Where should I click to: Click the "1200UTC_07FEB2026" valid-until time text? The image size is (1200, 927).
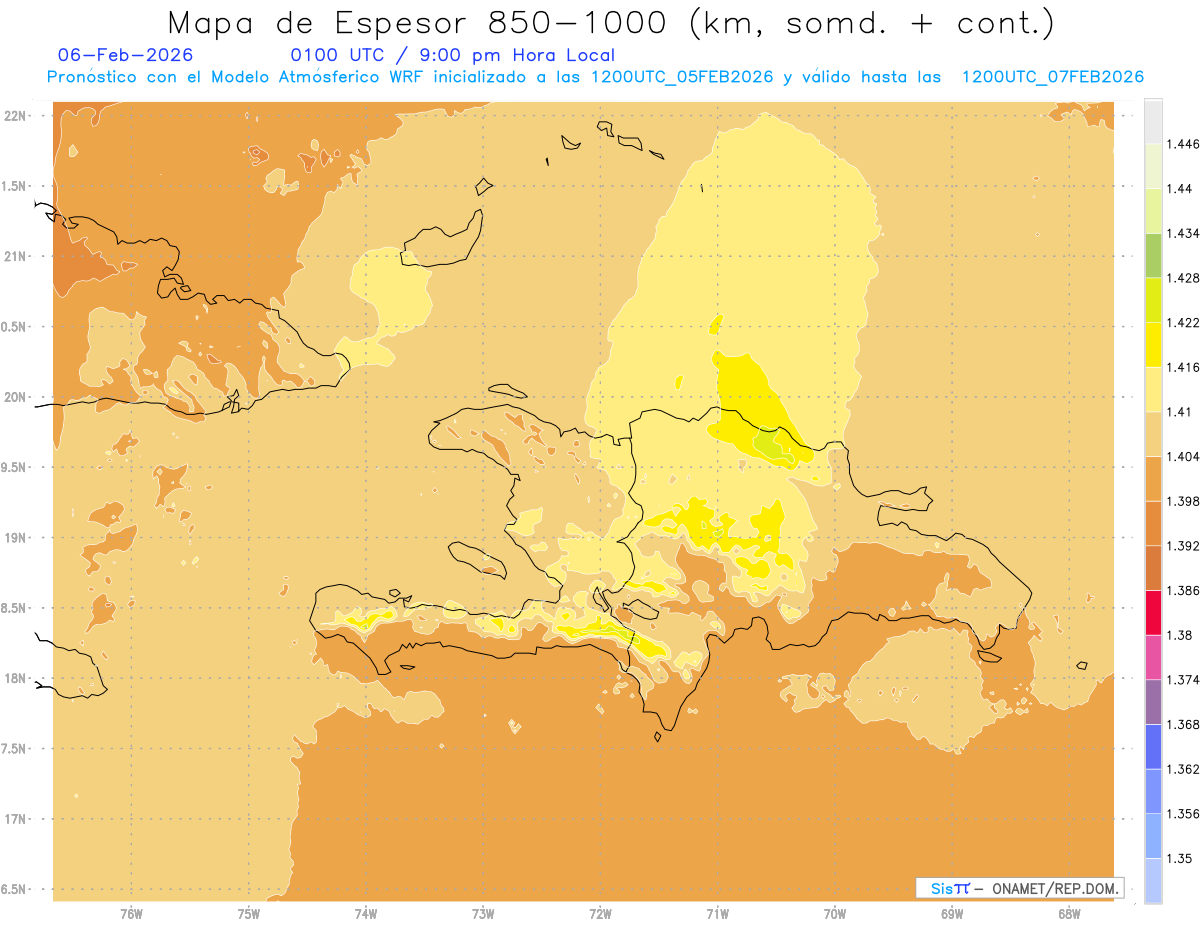click(x=1052, y=77)
